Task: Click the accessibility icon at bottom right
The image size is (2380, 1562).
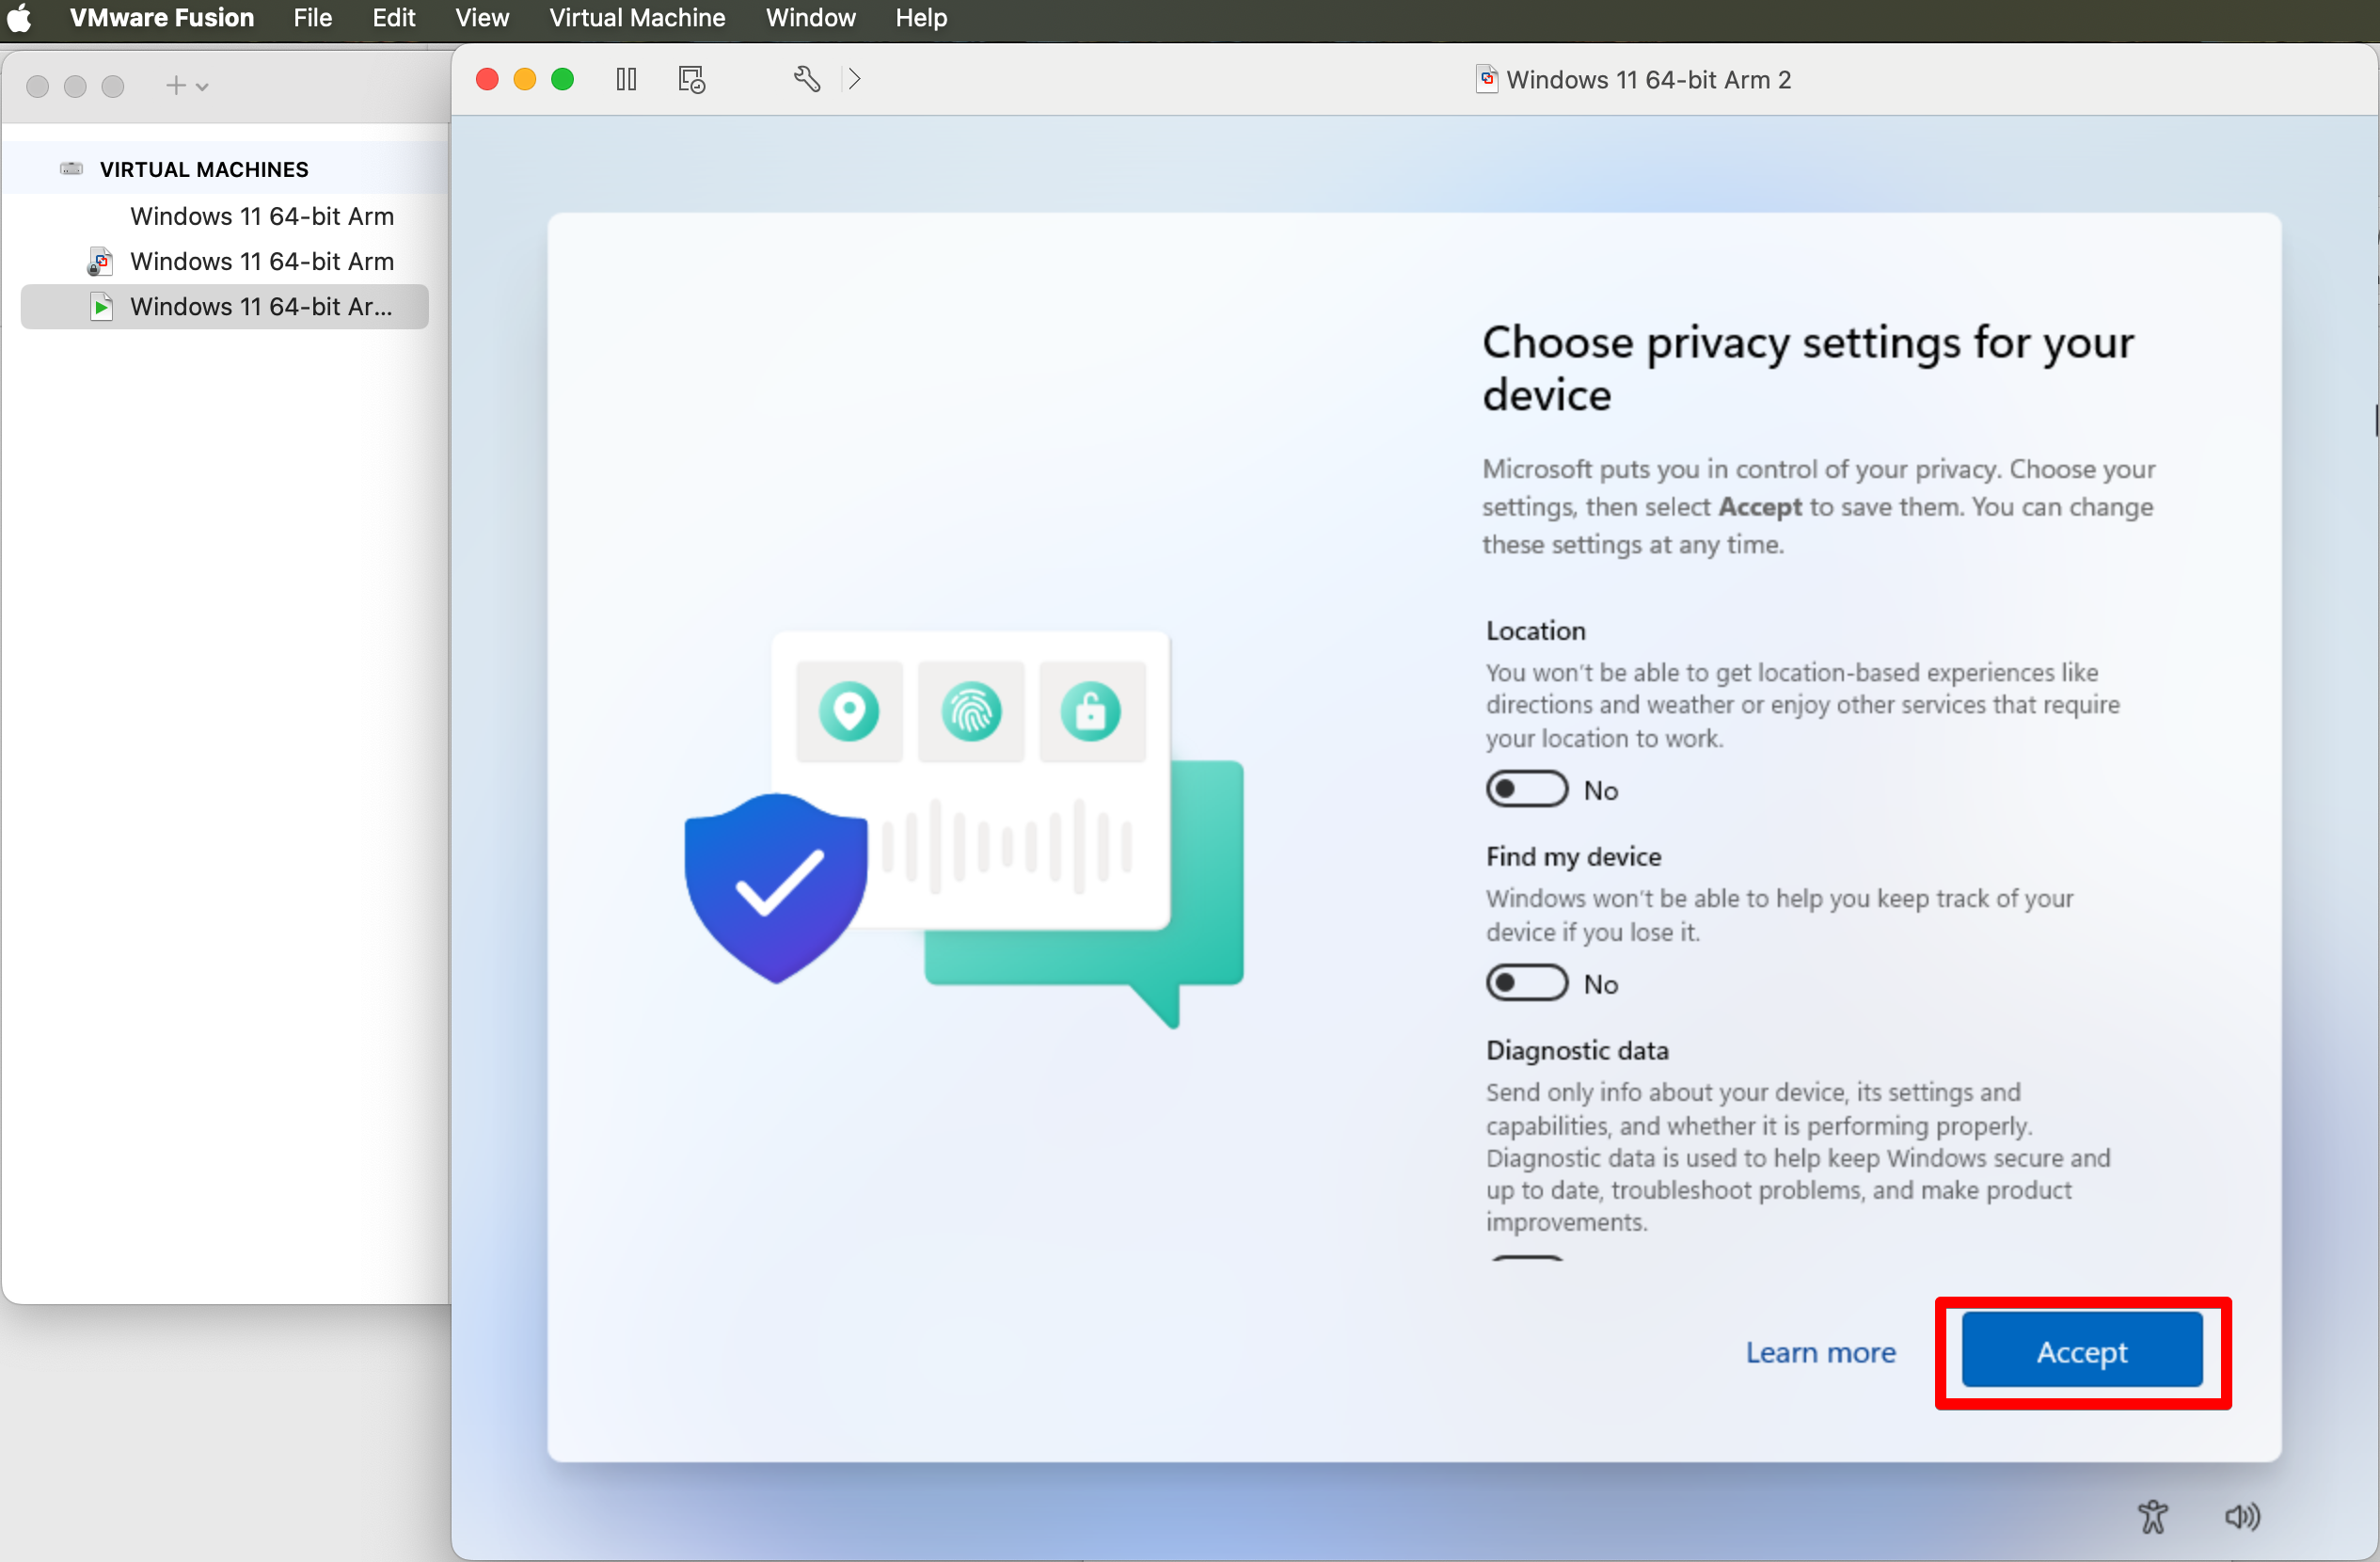Action: (2152, 1516)
